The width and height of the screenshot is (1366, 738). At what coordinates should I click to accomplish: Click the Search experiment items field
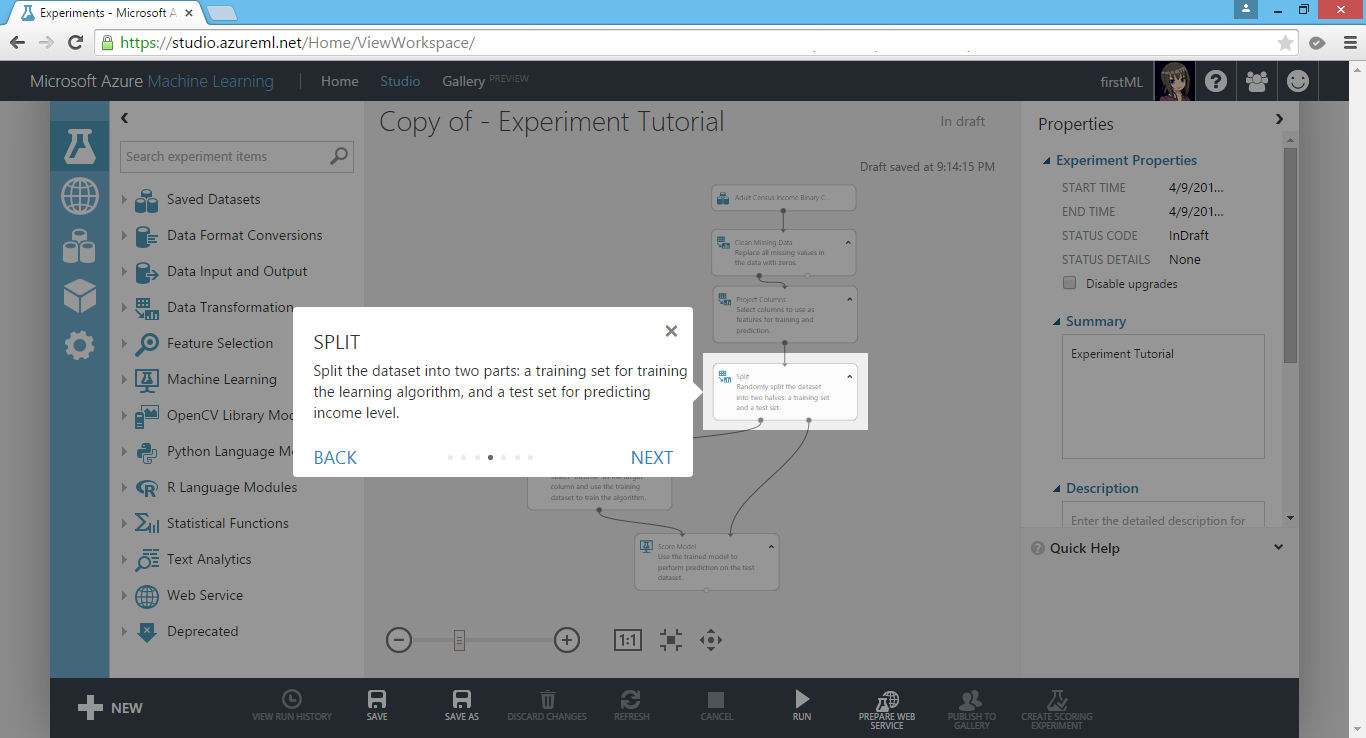pyautogui.click(x=237, y=156)
